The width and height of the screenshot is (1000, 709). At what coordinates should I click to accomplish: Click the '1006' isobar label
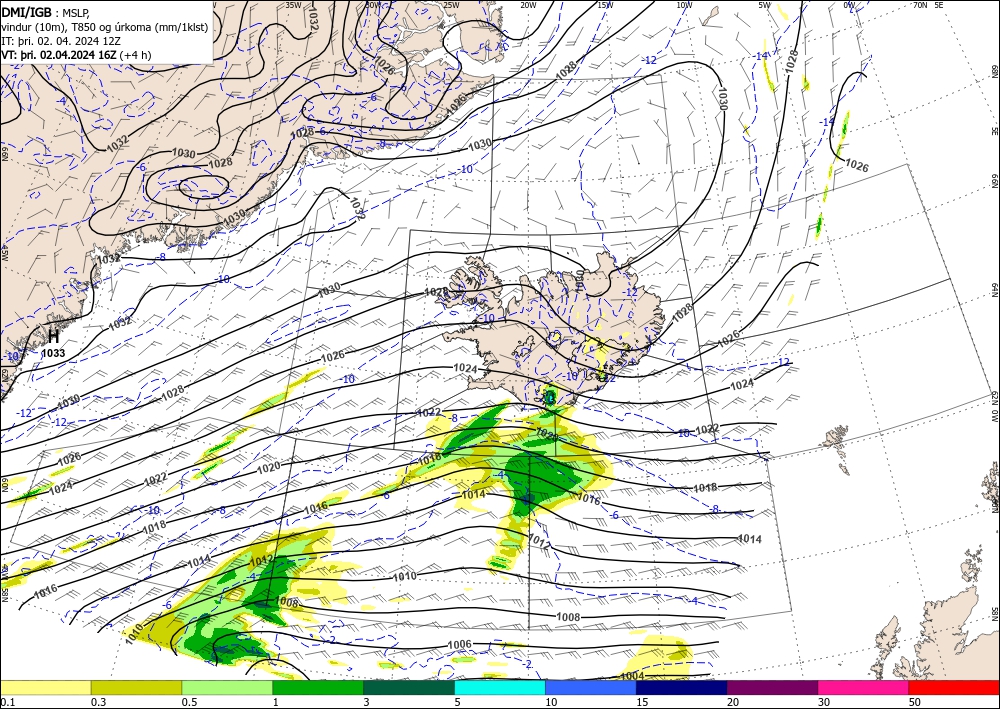tap(459, 645)
